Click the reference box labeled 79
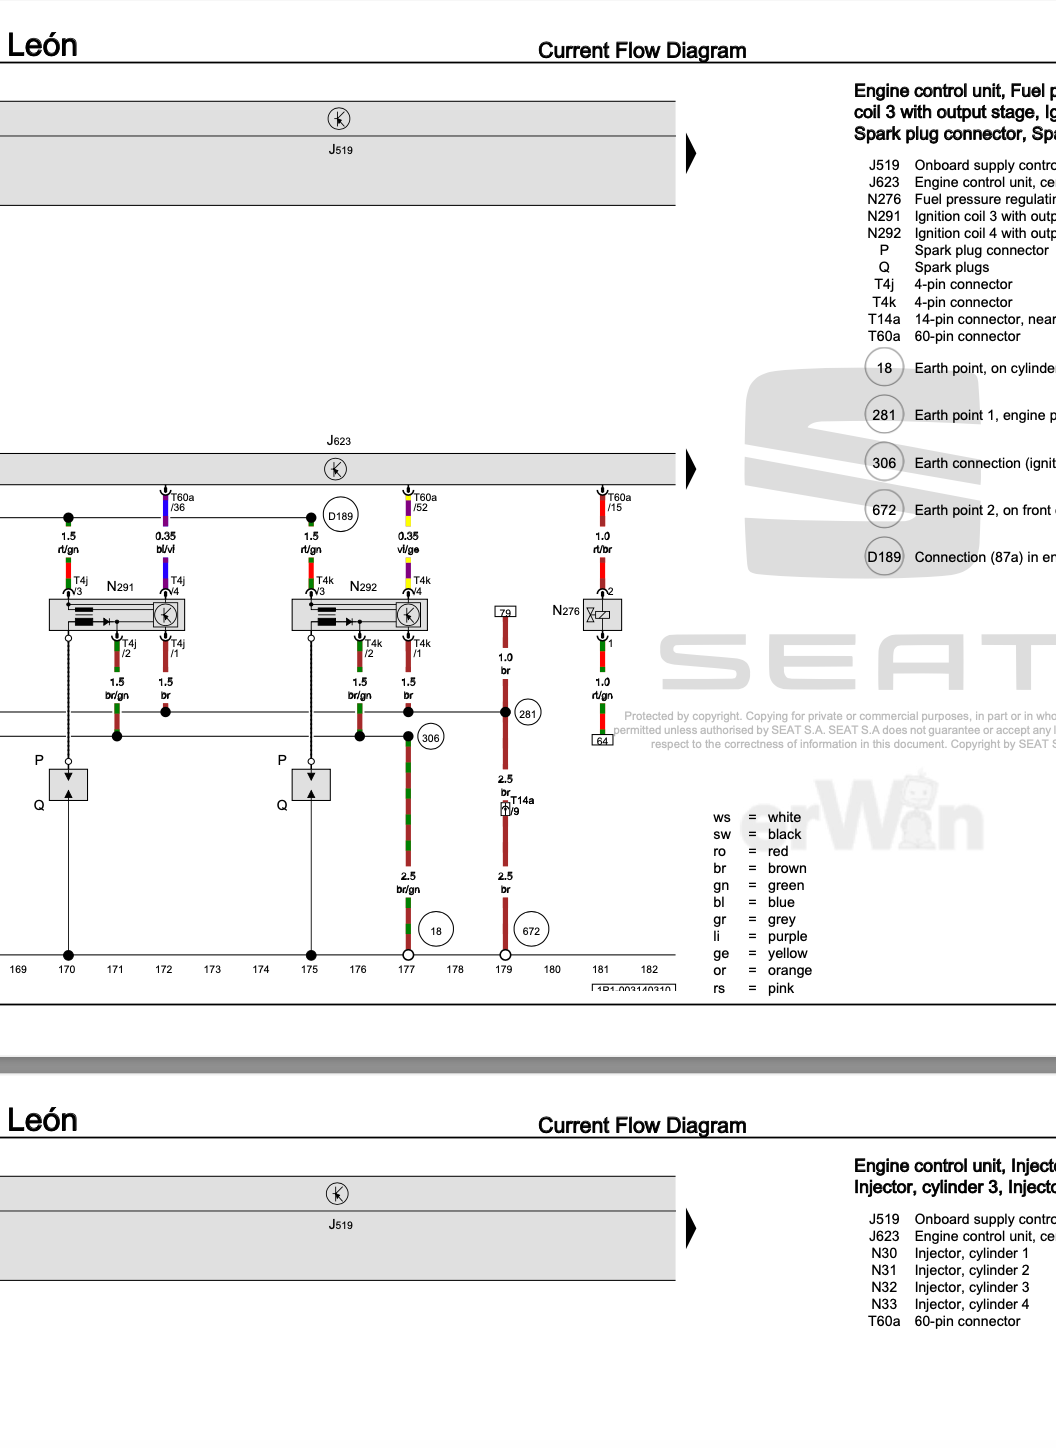Viewport: 1056px width, 1448px height. [505, 612]
